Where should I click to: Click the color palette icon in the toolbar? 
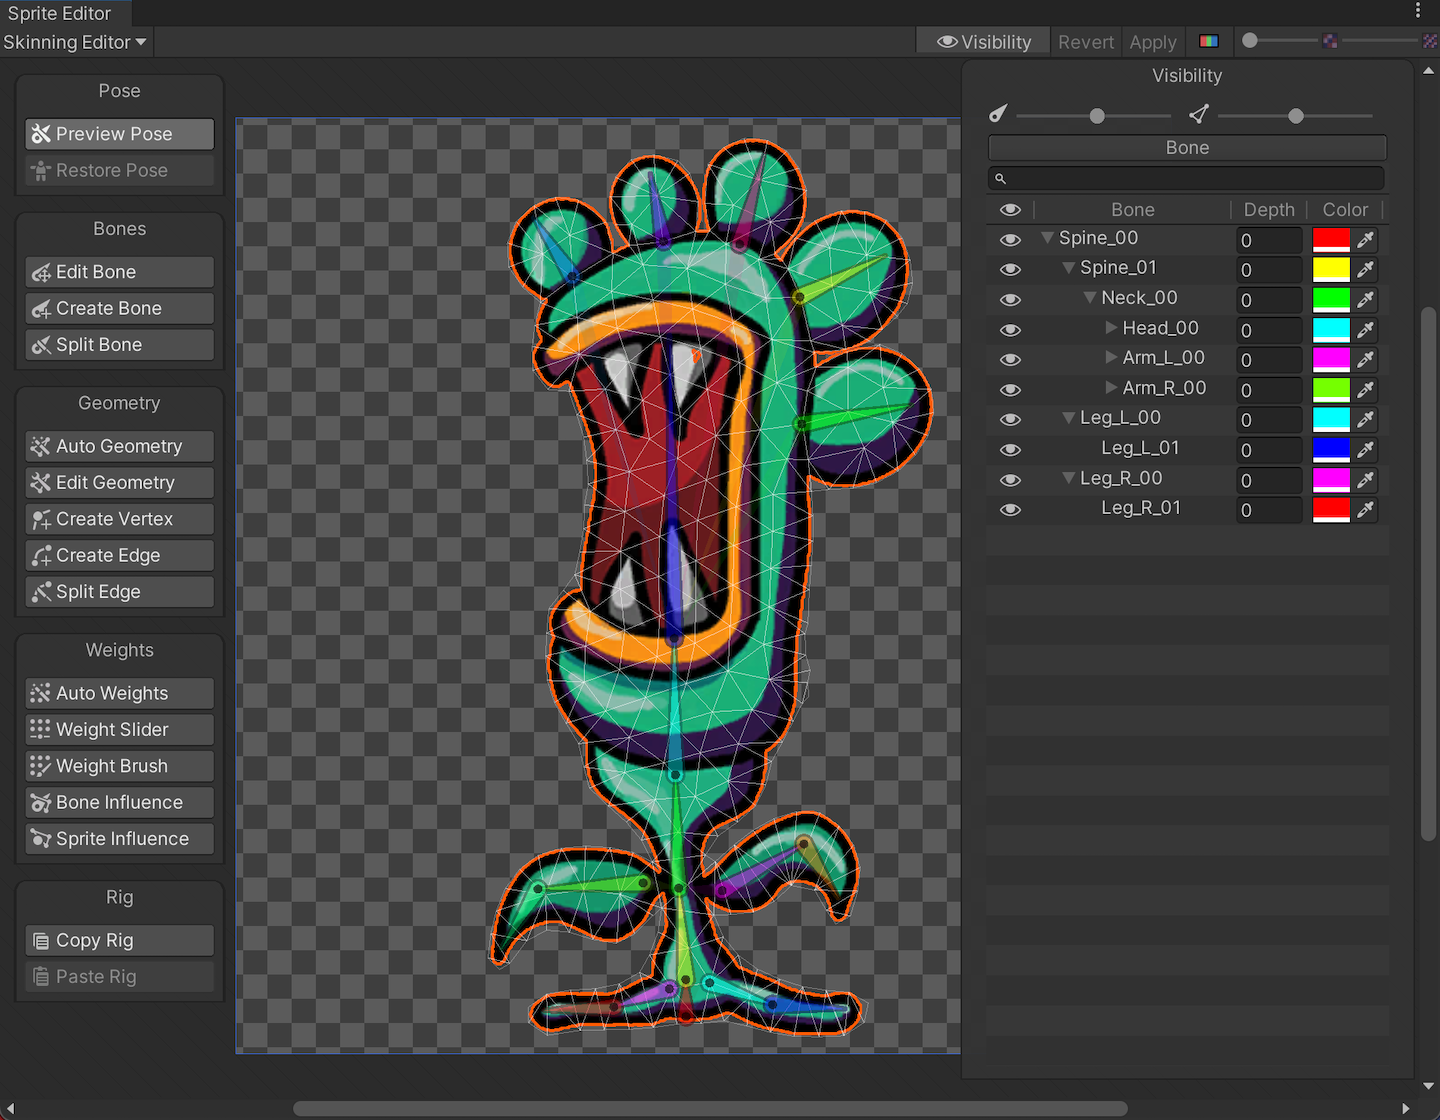(x=1209, y=42)
